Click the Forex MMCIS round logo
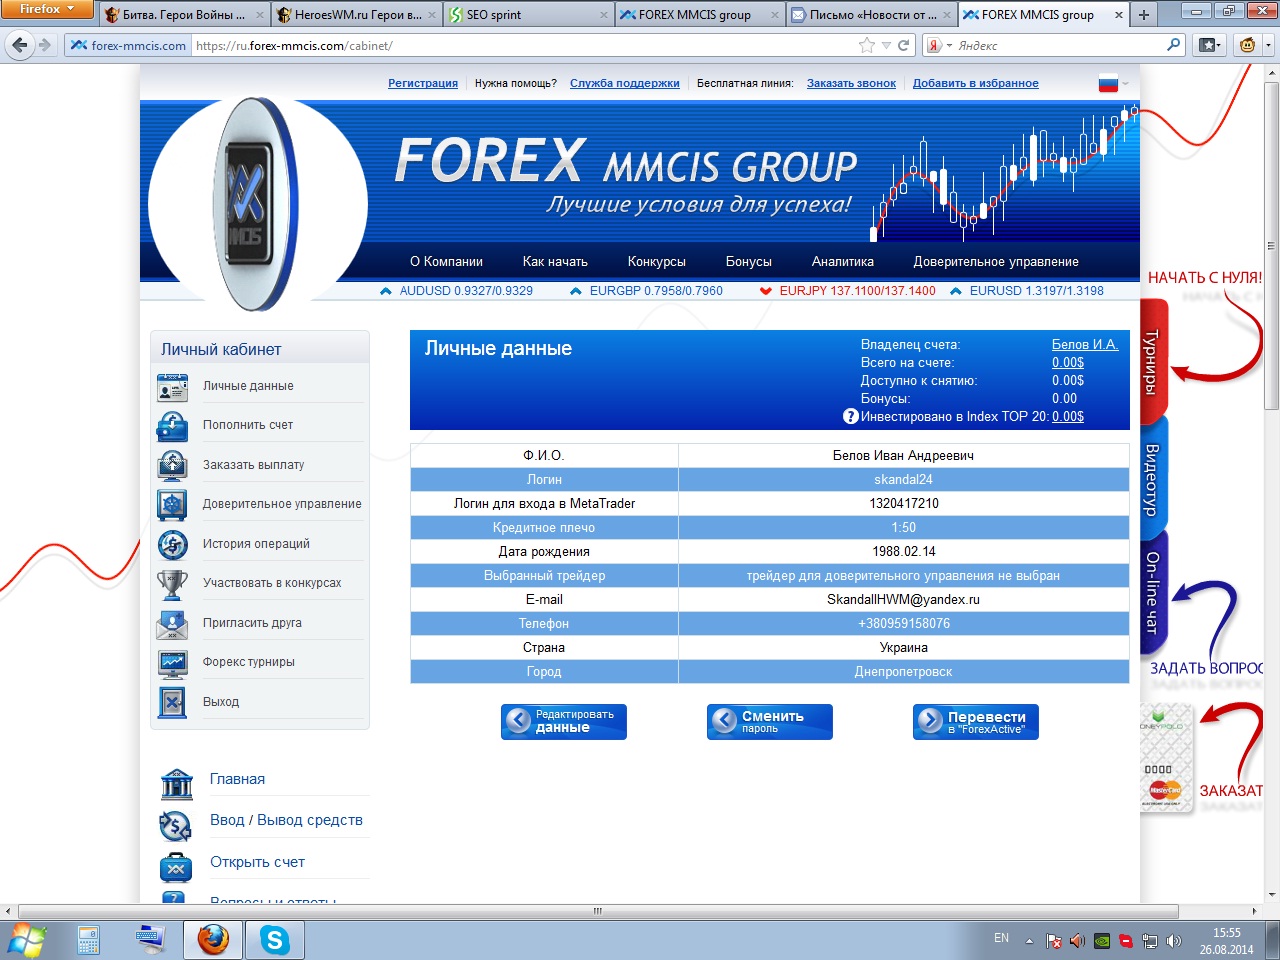 [258, 205]
